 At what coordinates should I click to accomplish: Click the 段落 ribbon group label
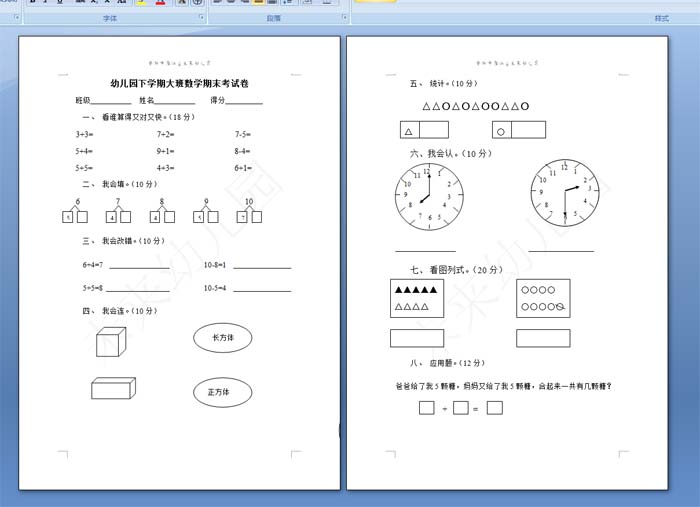(x=273, y=18)
